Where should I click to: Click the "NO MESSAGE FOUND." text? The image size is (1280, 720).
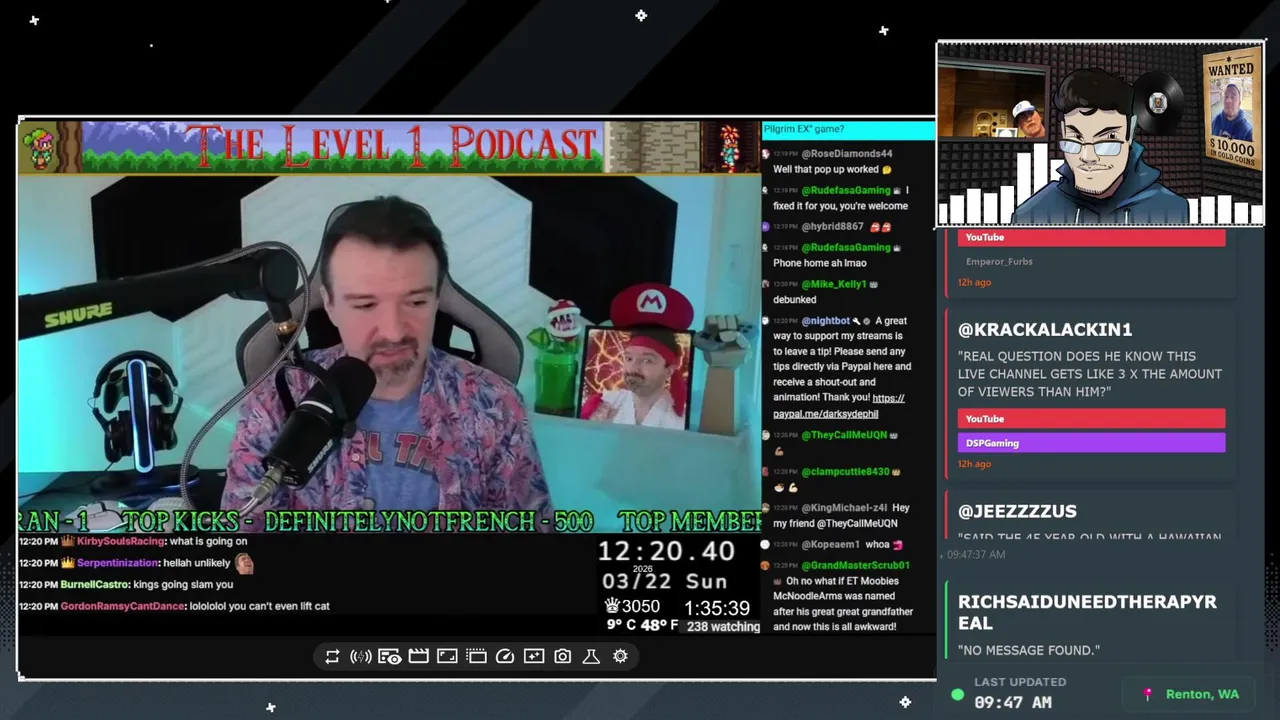(x=1028, y=650)
